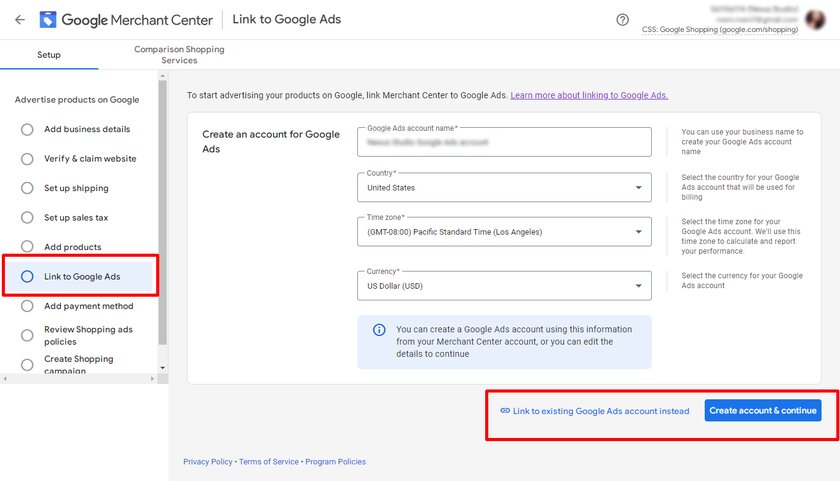Click the sidebar vertical scrollbar thumb

162,213
